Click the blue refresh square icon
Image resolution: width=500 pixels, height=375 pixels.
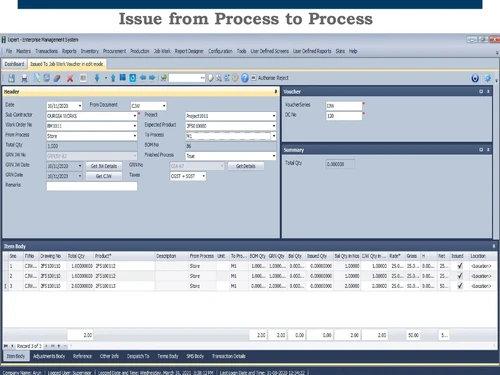coord(133,78)
